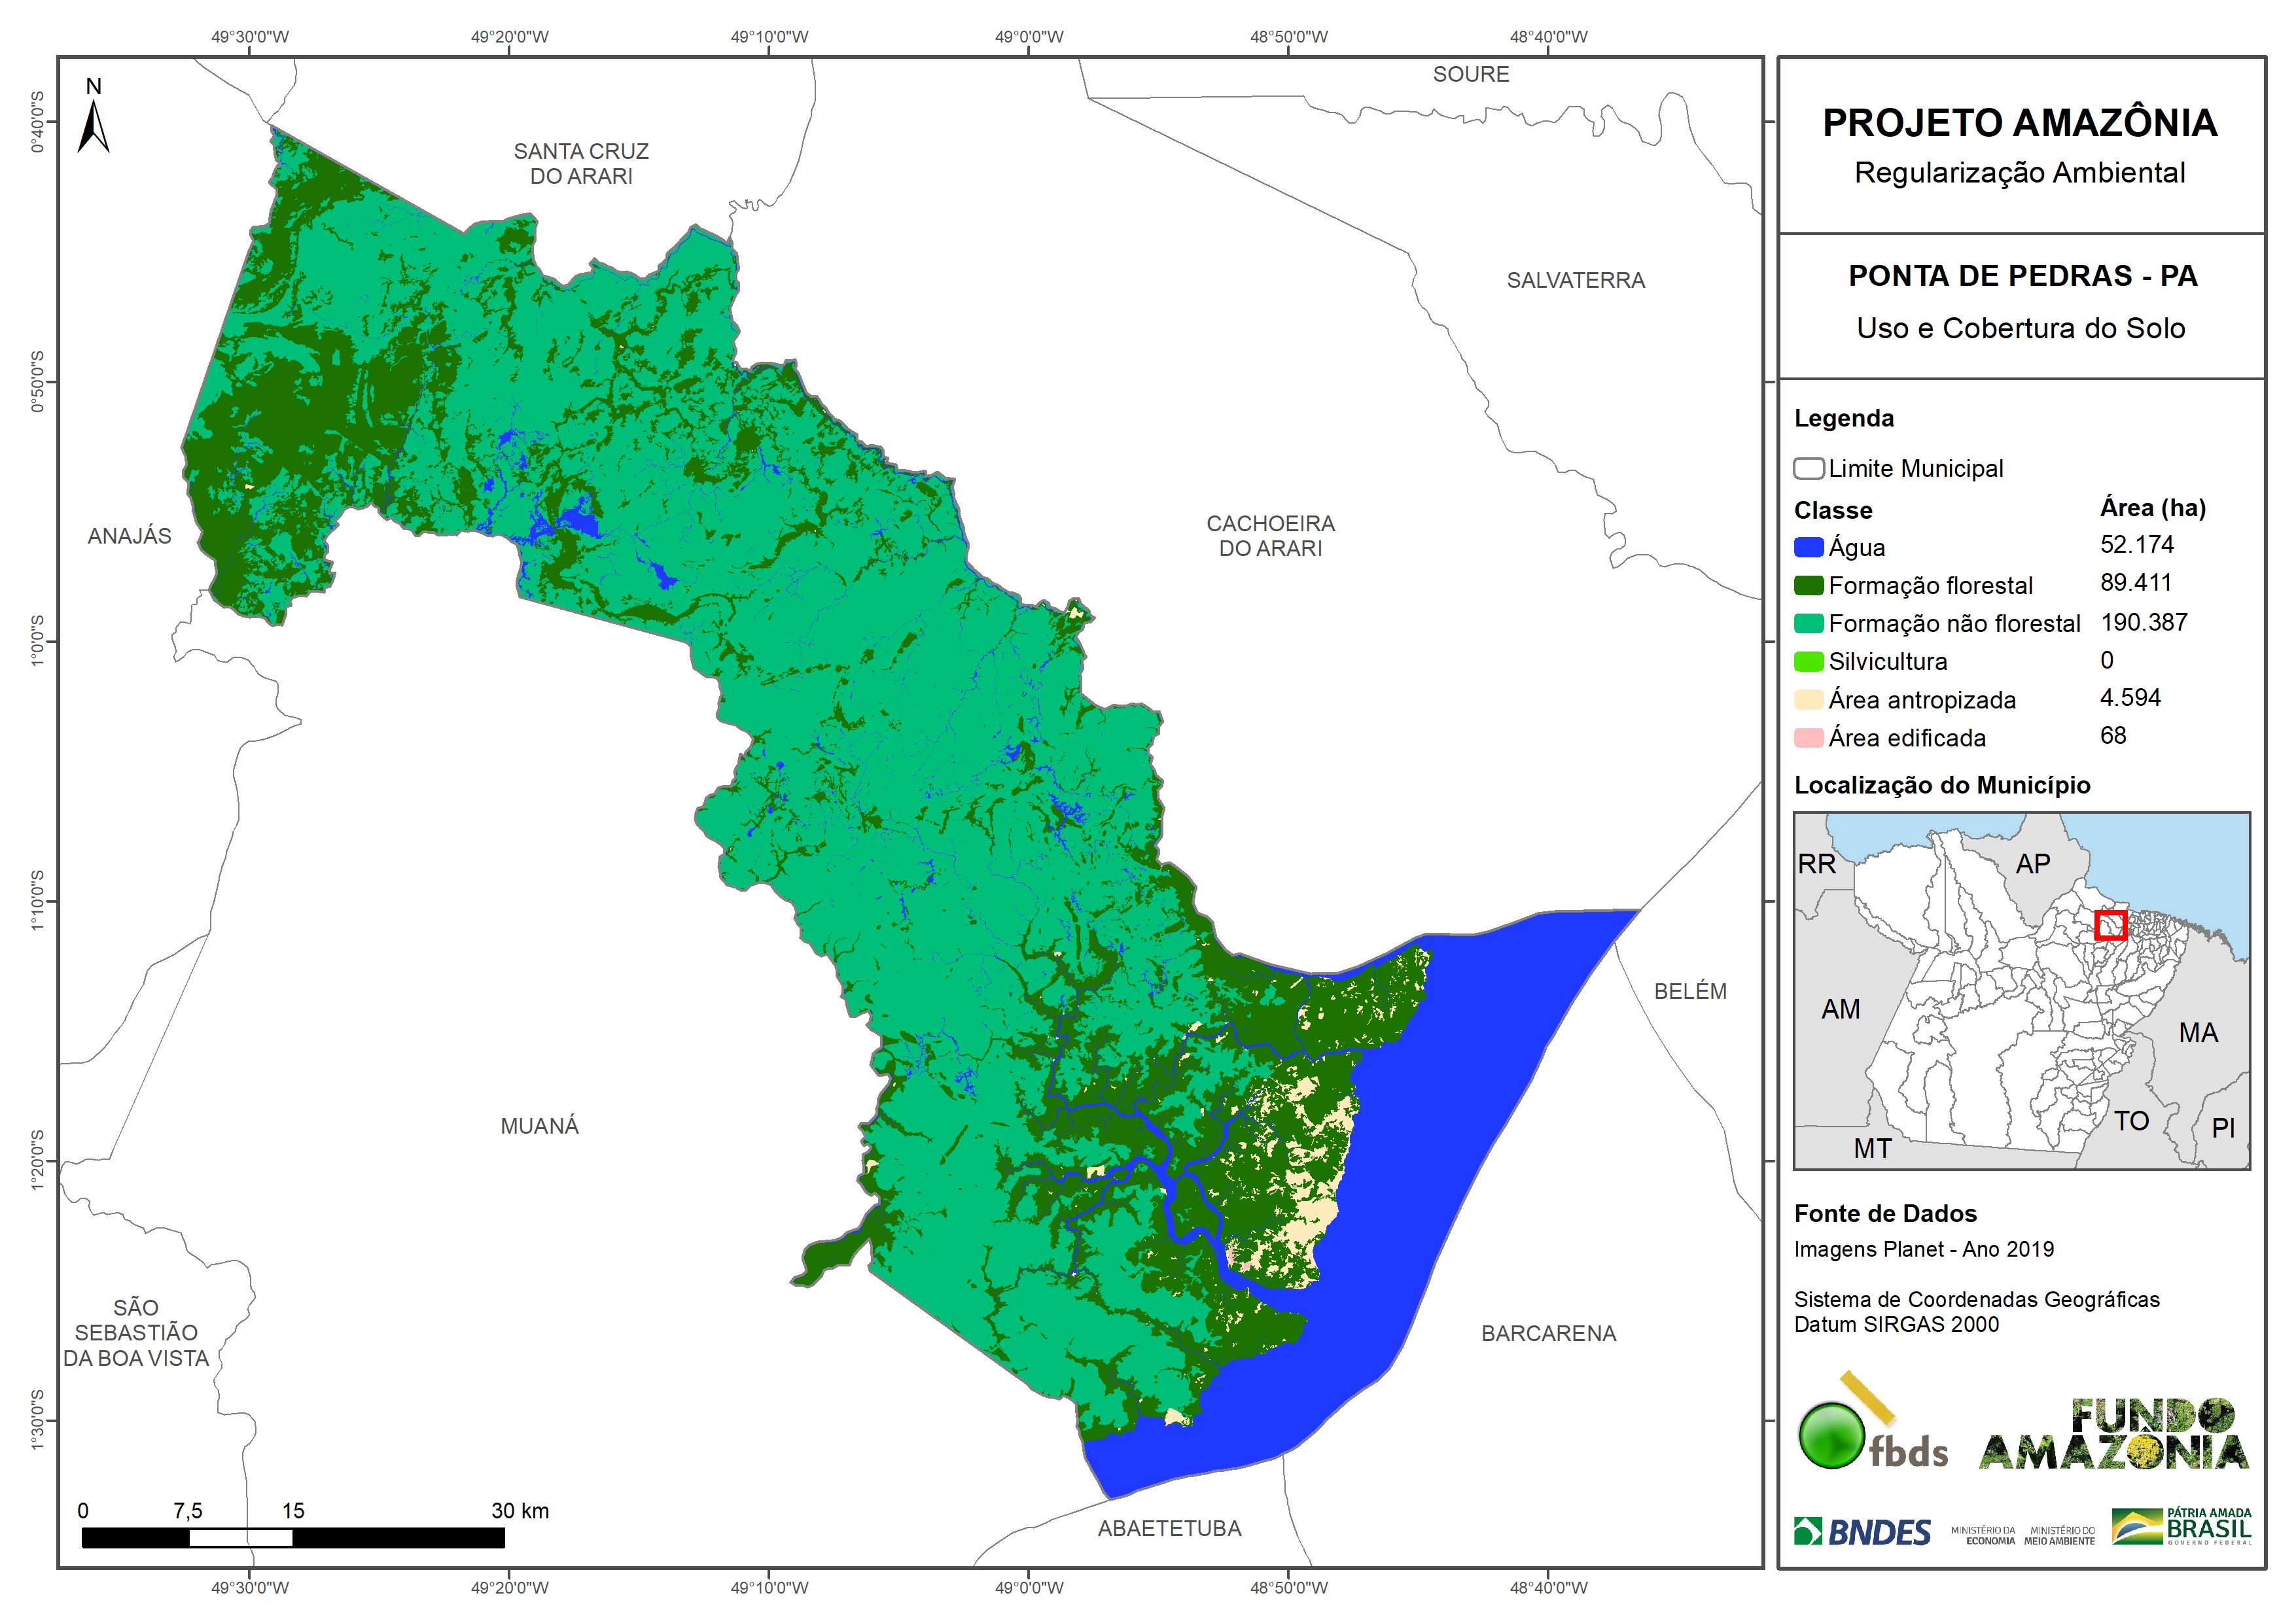Click the dark green Formação florestal swatch

tap(1808, 585)
